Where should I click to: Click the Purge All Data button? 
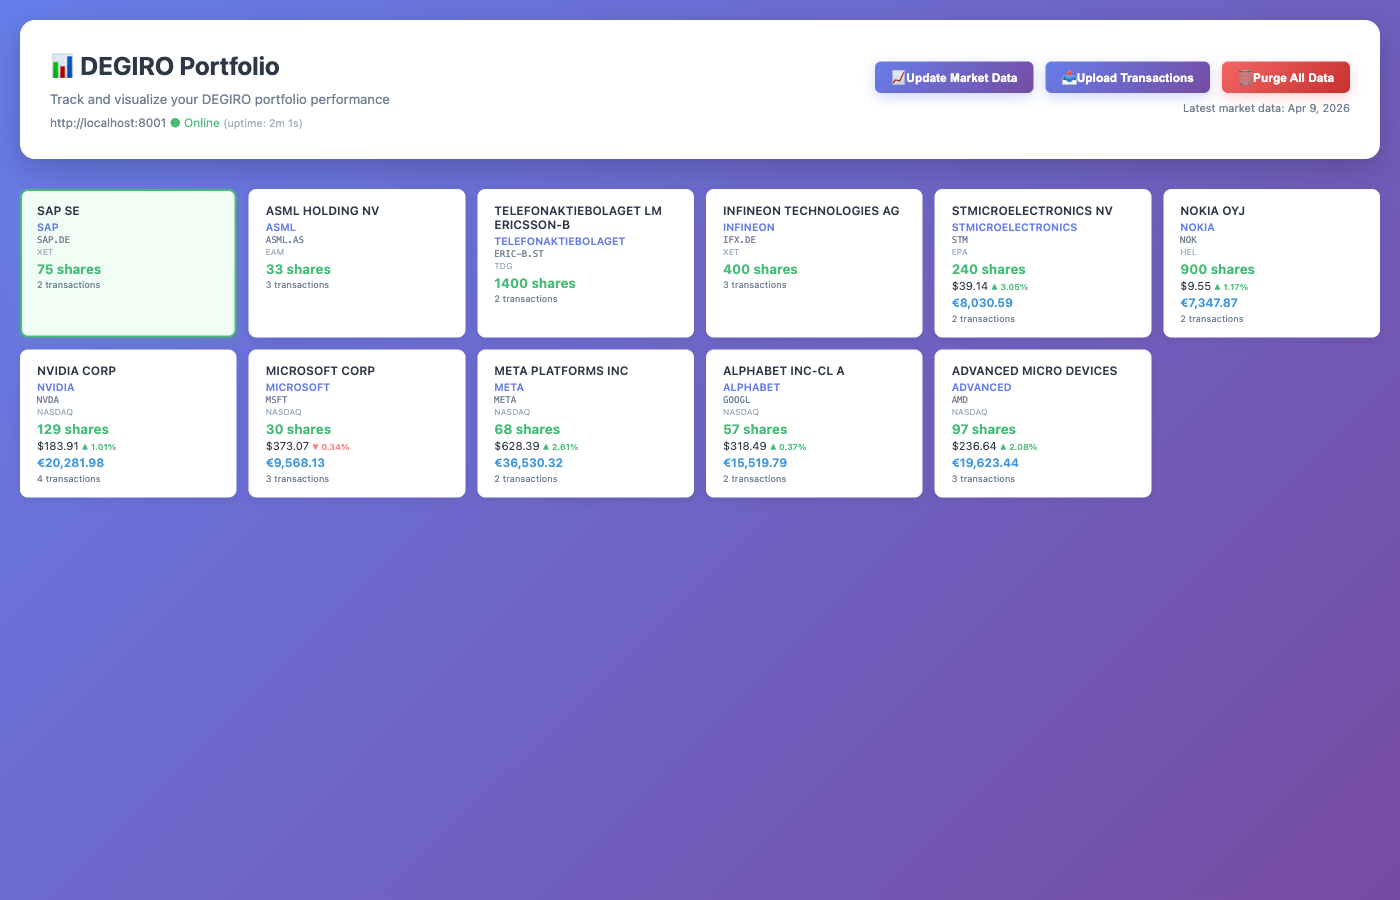pos(1286,77)
